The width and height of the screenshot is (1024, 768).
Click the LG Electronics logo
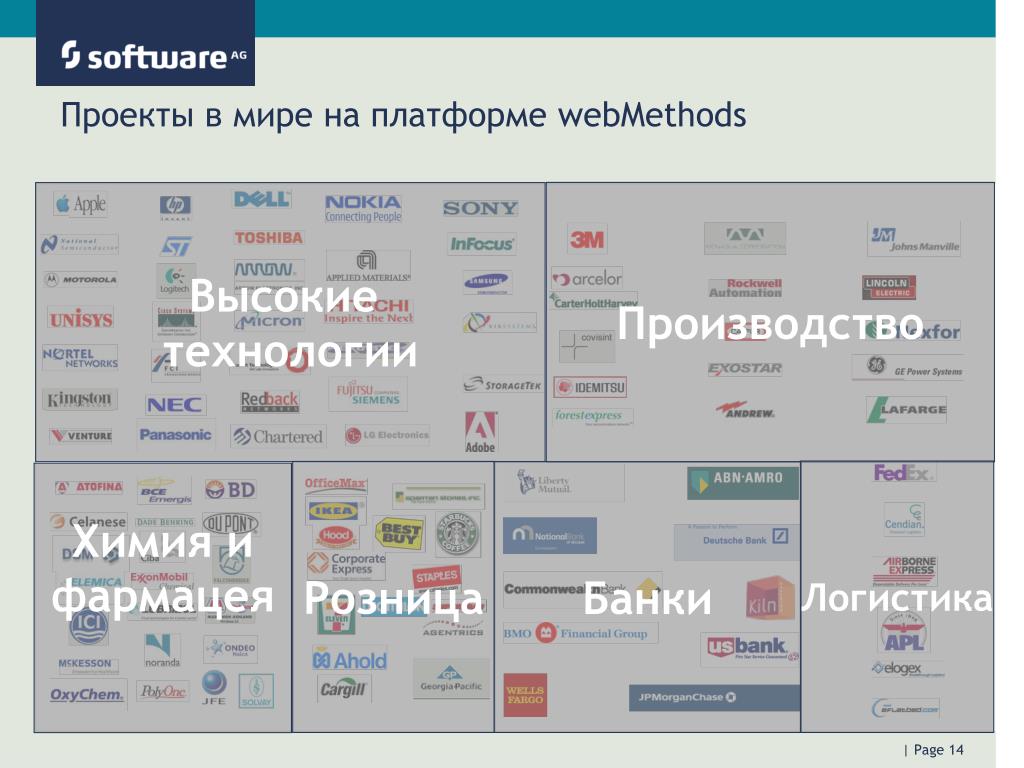click(x=387, y=435)
